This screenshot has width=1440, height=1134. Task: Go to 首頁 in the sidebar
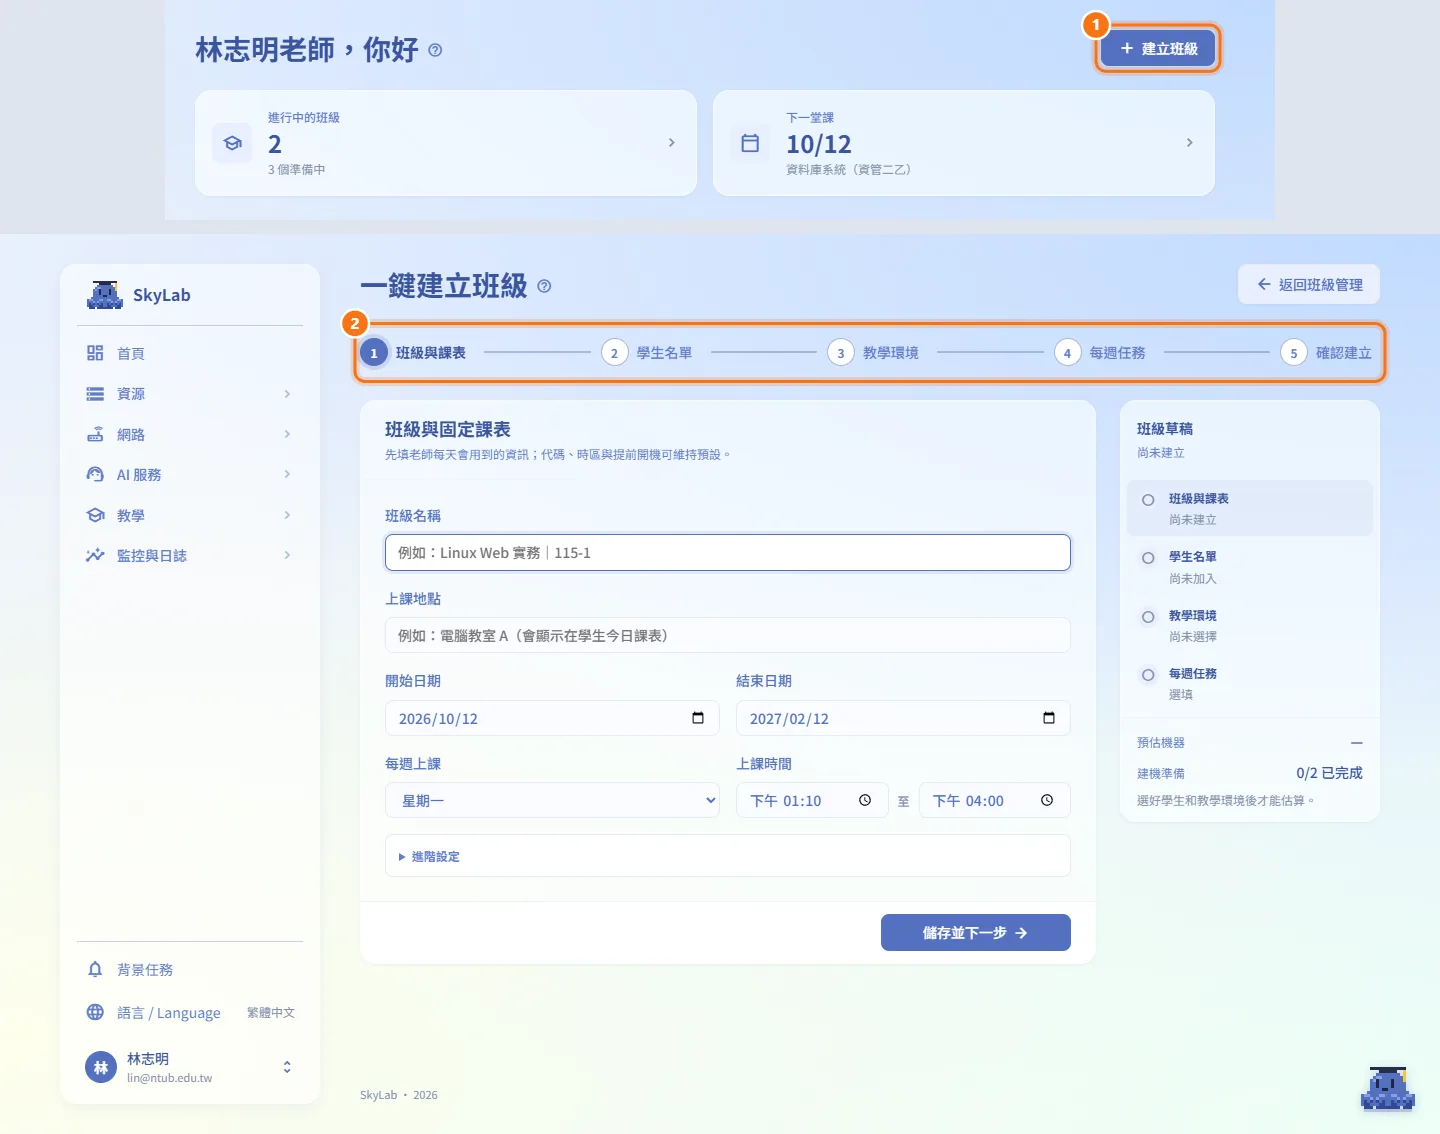coord(189,353)
